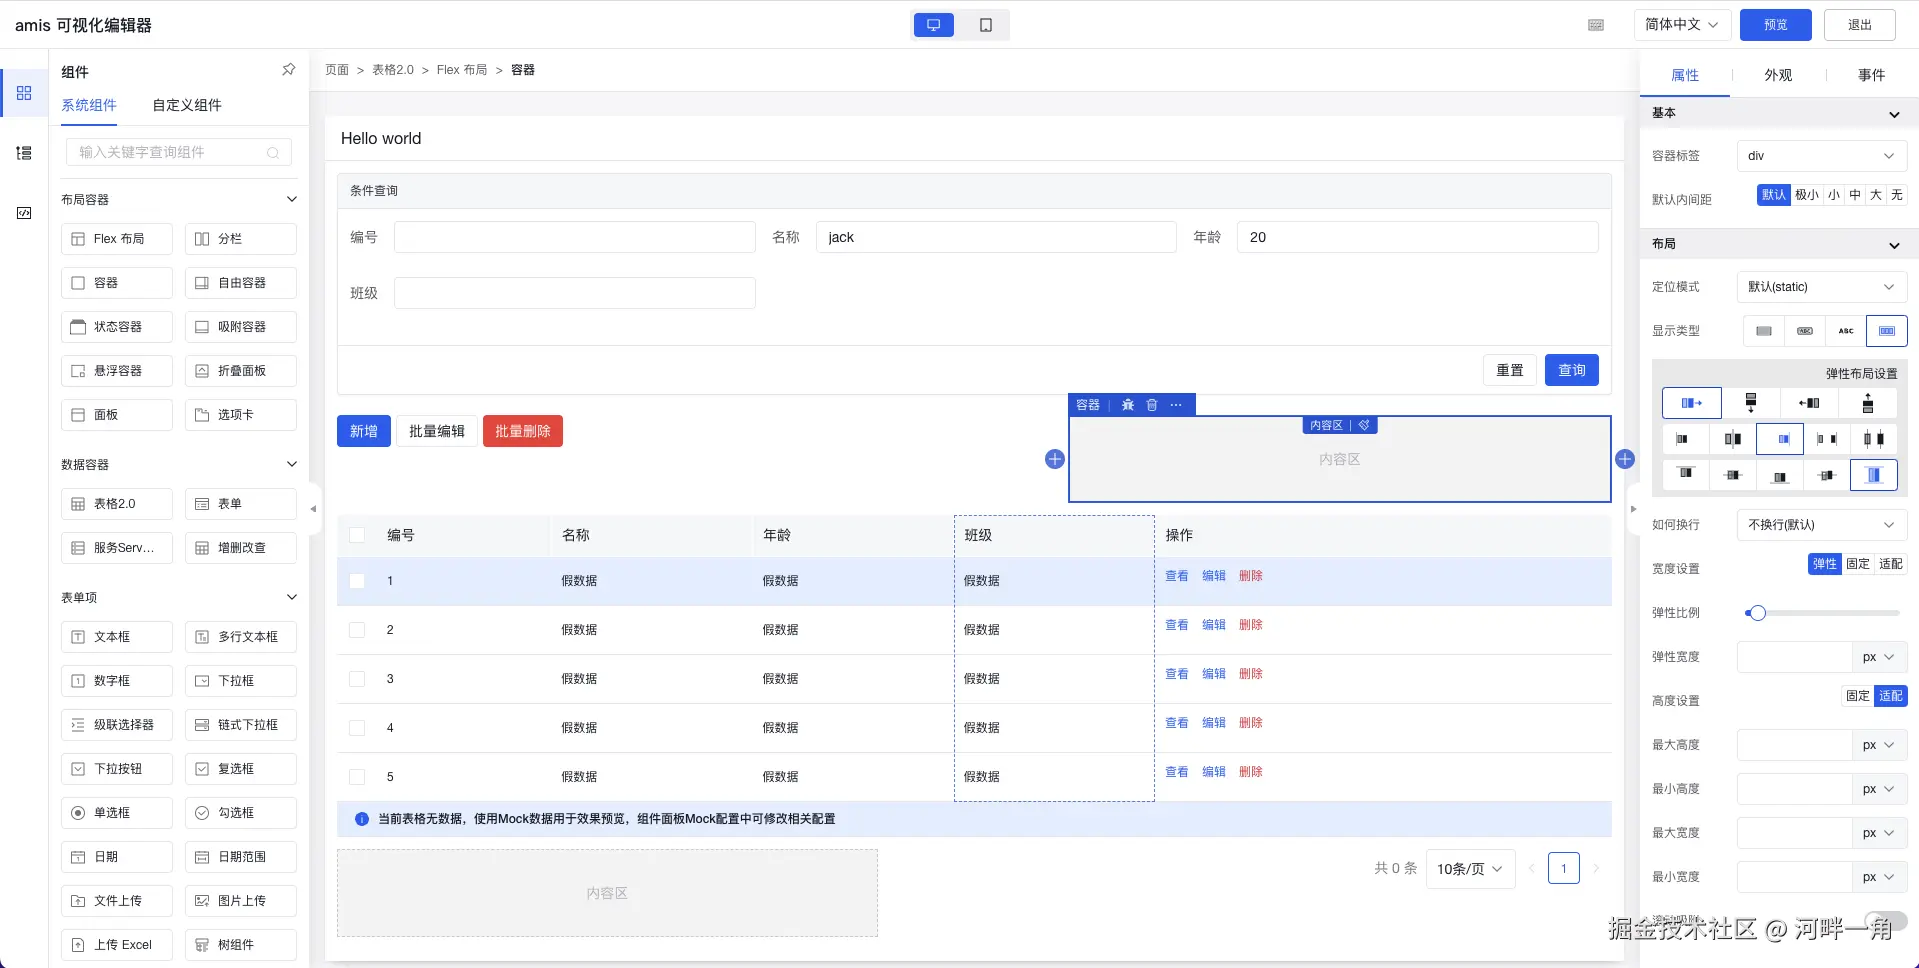Switch to the 系统组件 tab
Viewport: 1919px width, 968px height.
coord(89,105)
